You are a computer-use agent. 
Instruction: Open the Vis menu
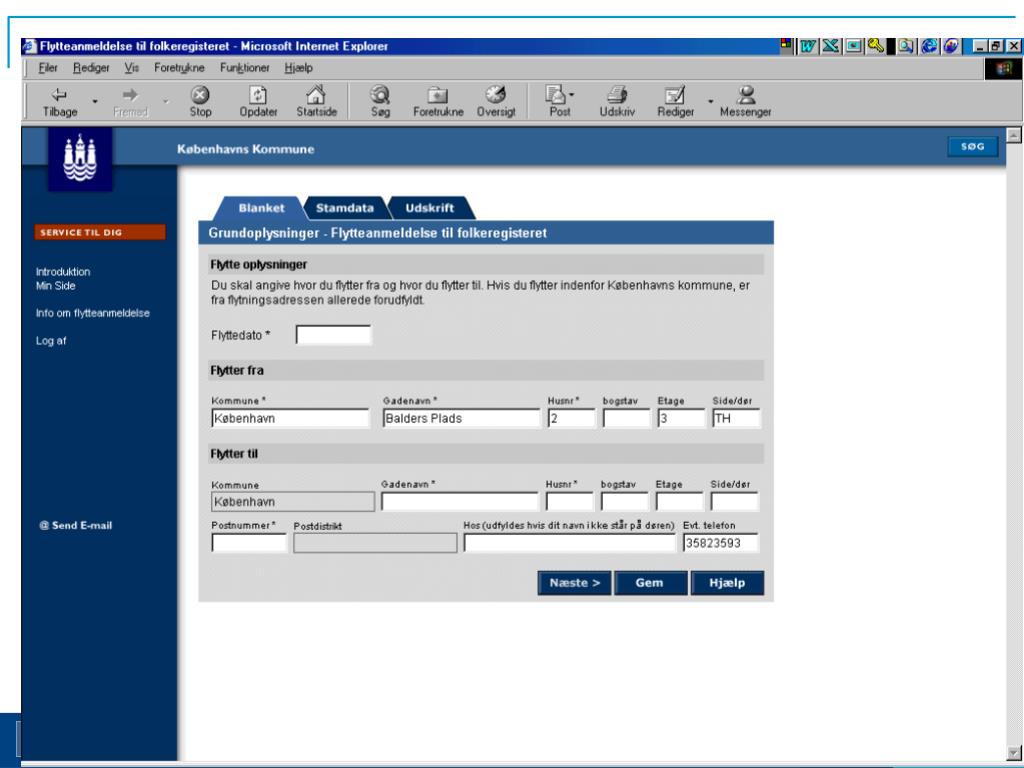pos(131,68)
